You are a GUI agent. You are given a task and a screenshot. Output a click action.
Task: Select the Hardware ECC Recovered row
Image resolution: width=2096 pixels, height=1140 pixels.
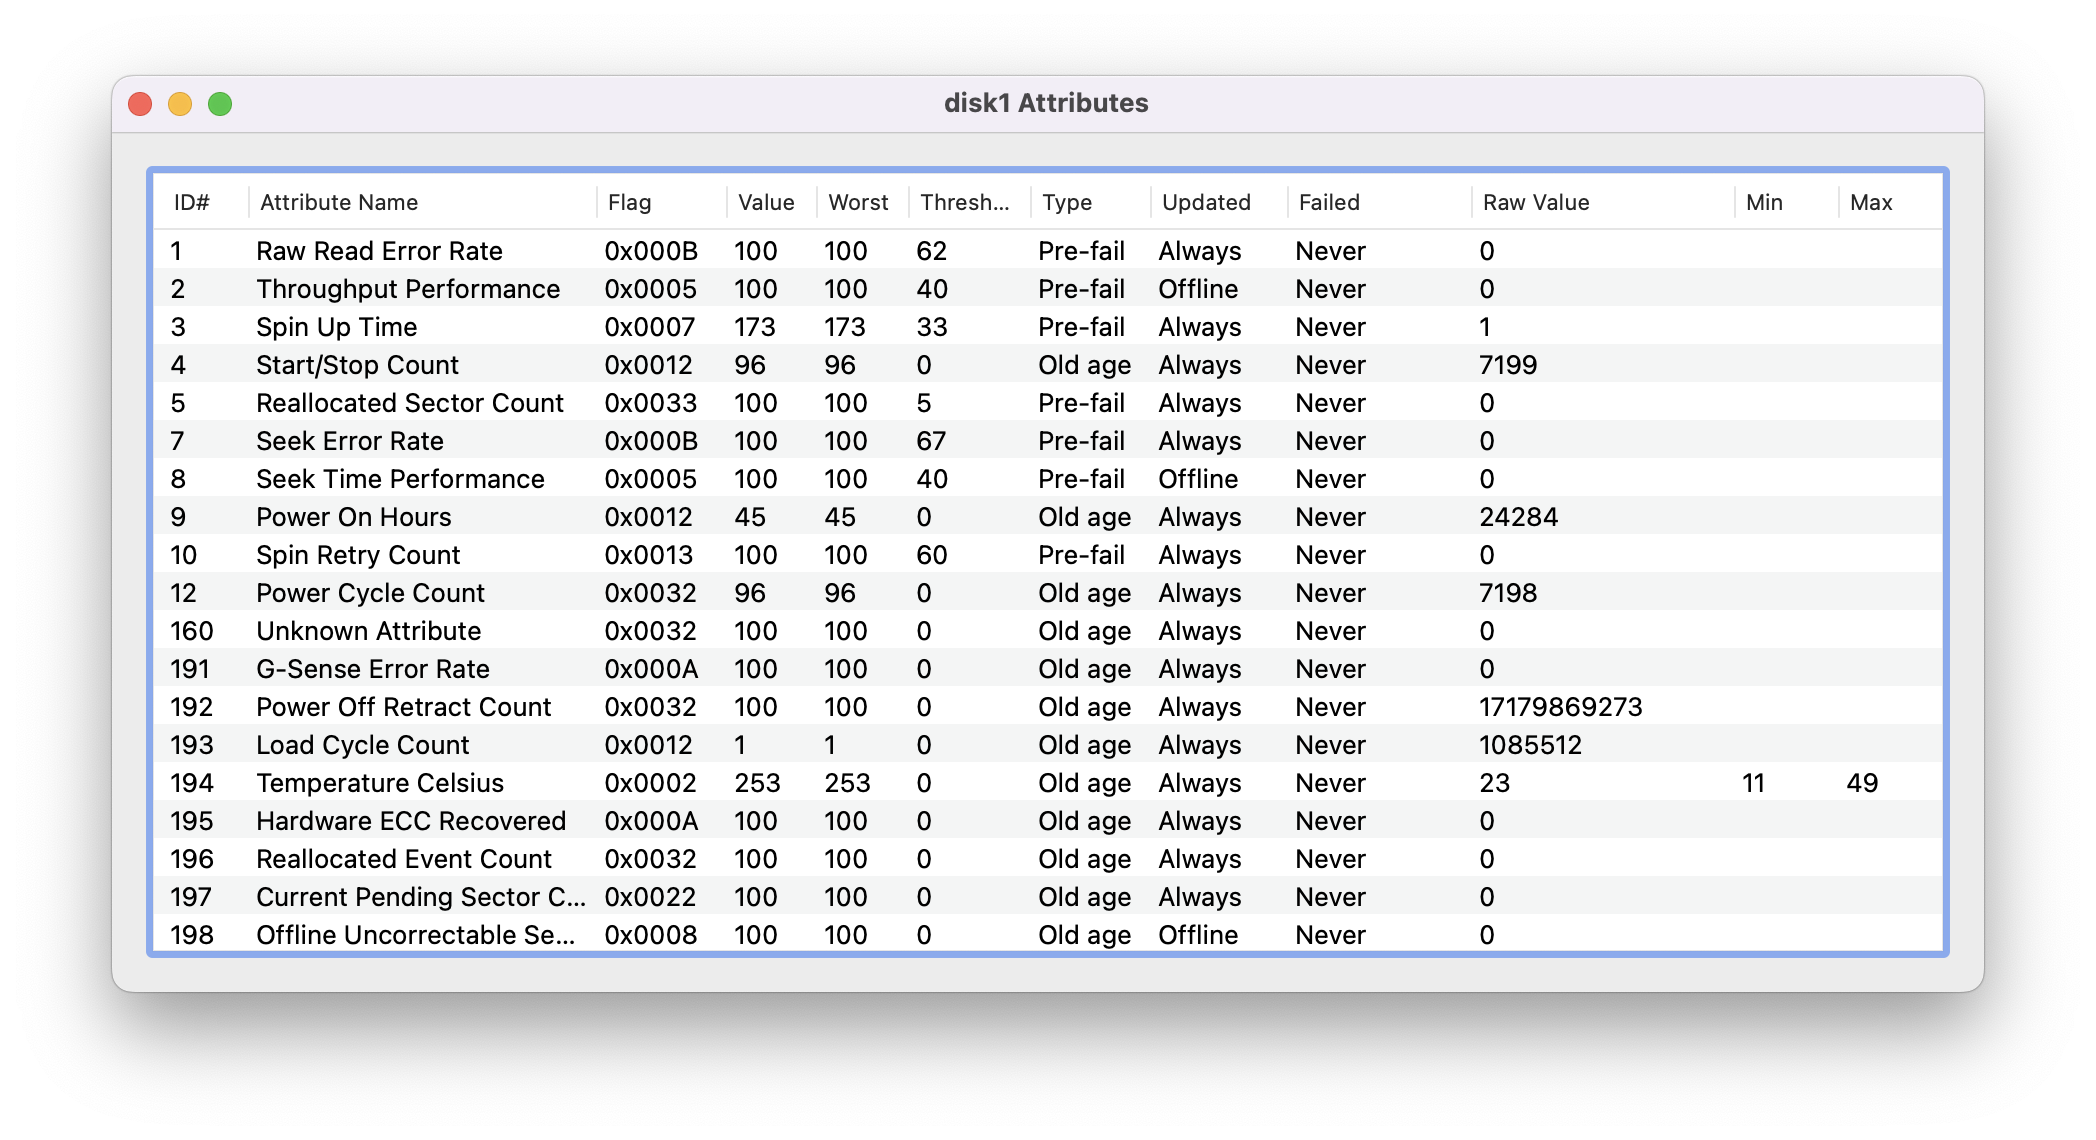tap(410, 821)
